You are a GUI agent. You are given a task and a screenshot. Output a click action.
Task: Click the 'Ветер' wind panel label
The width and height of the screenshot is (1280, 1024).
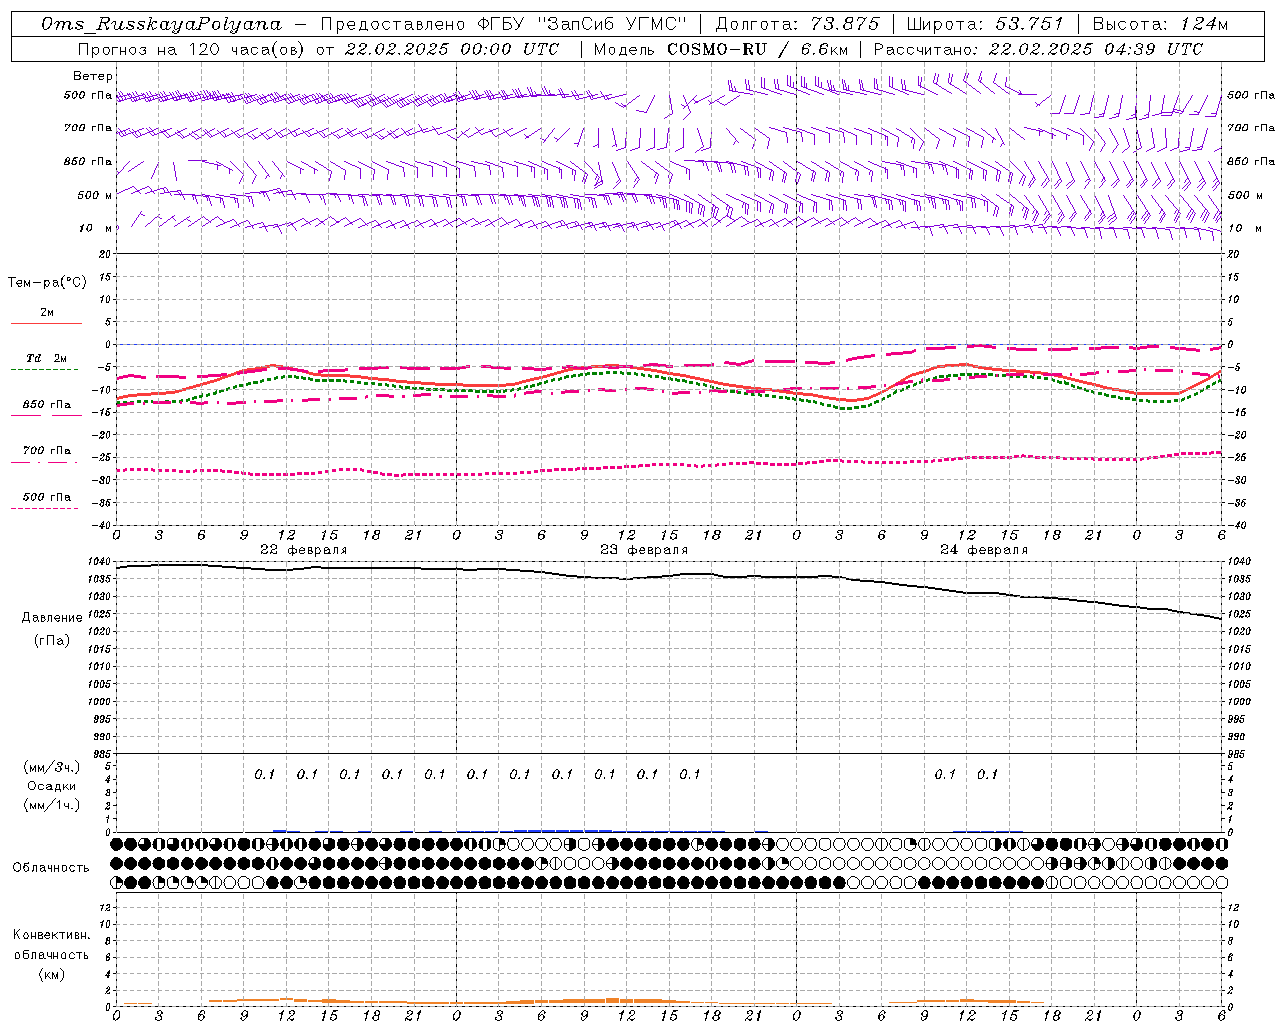(x=93, y=76)
